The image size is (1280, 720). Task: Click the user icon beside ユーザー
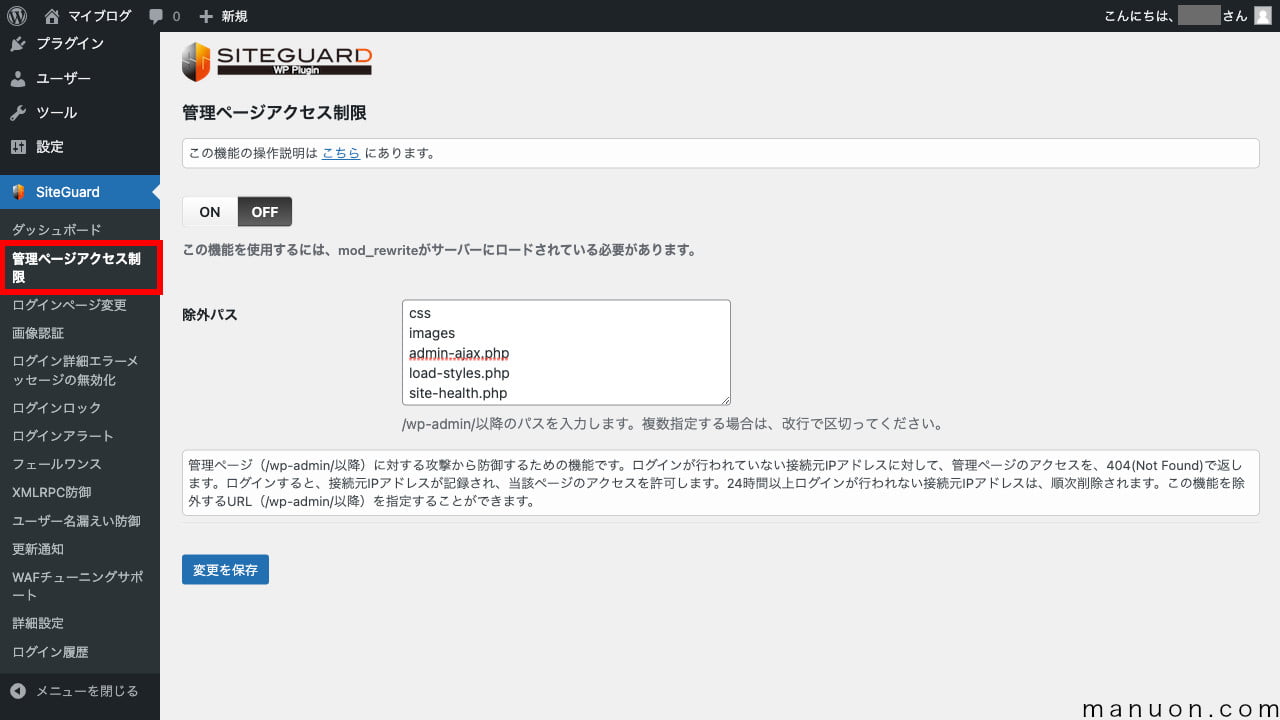tap(18, 79)
